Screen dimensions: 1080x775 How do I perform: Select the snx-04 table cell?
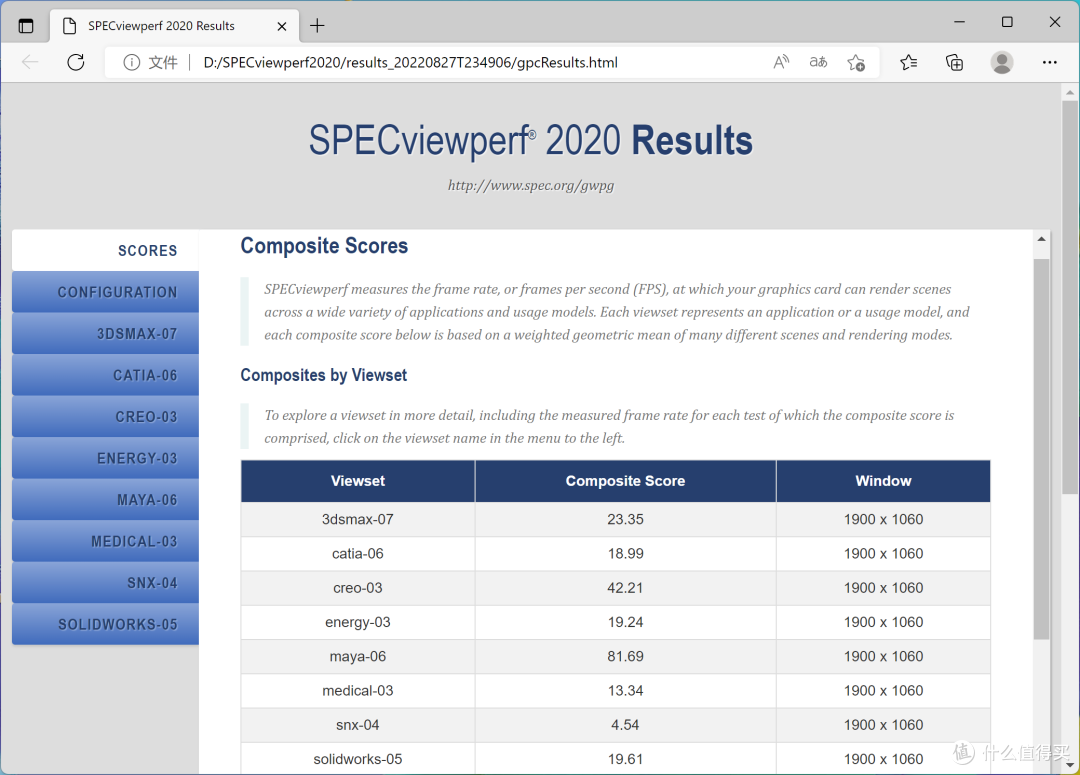point(357,725)
